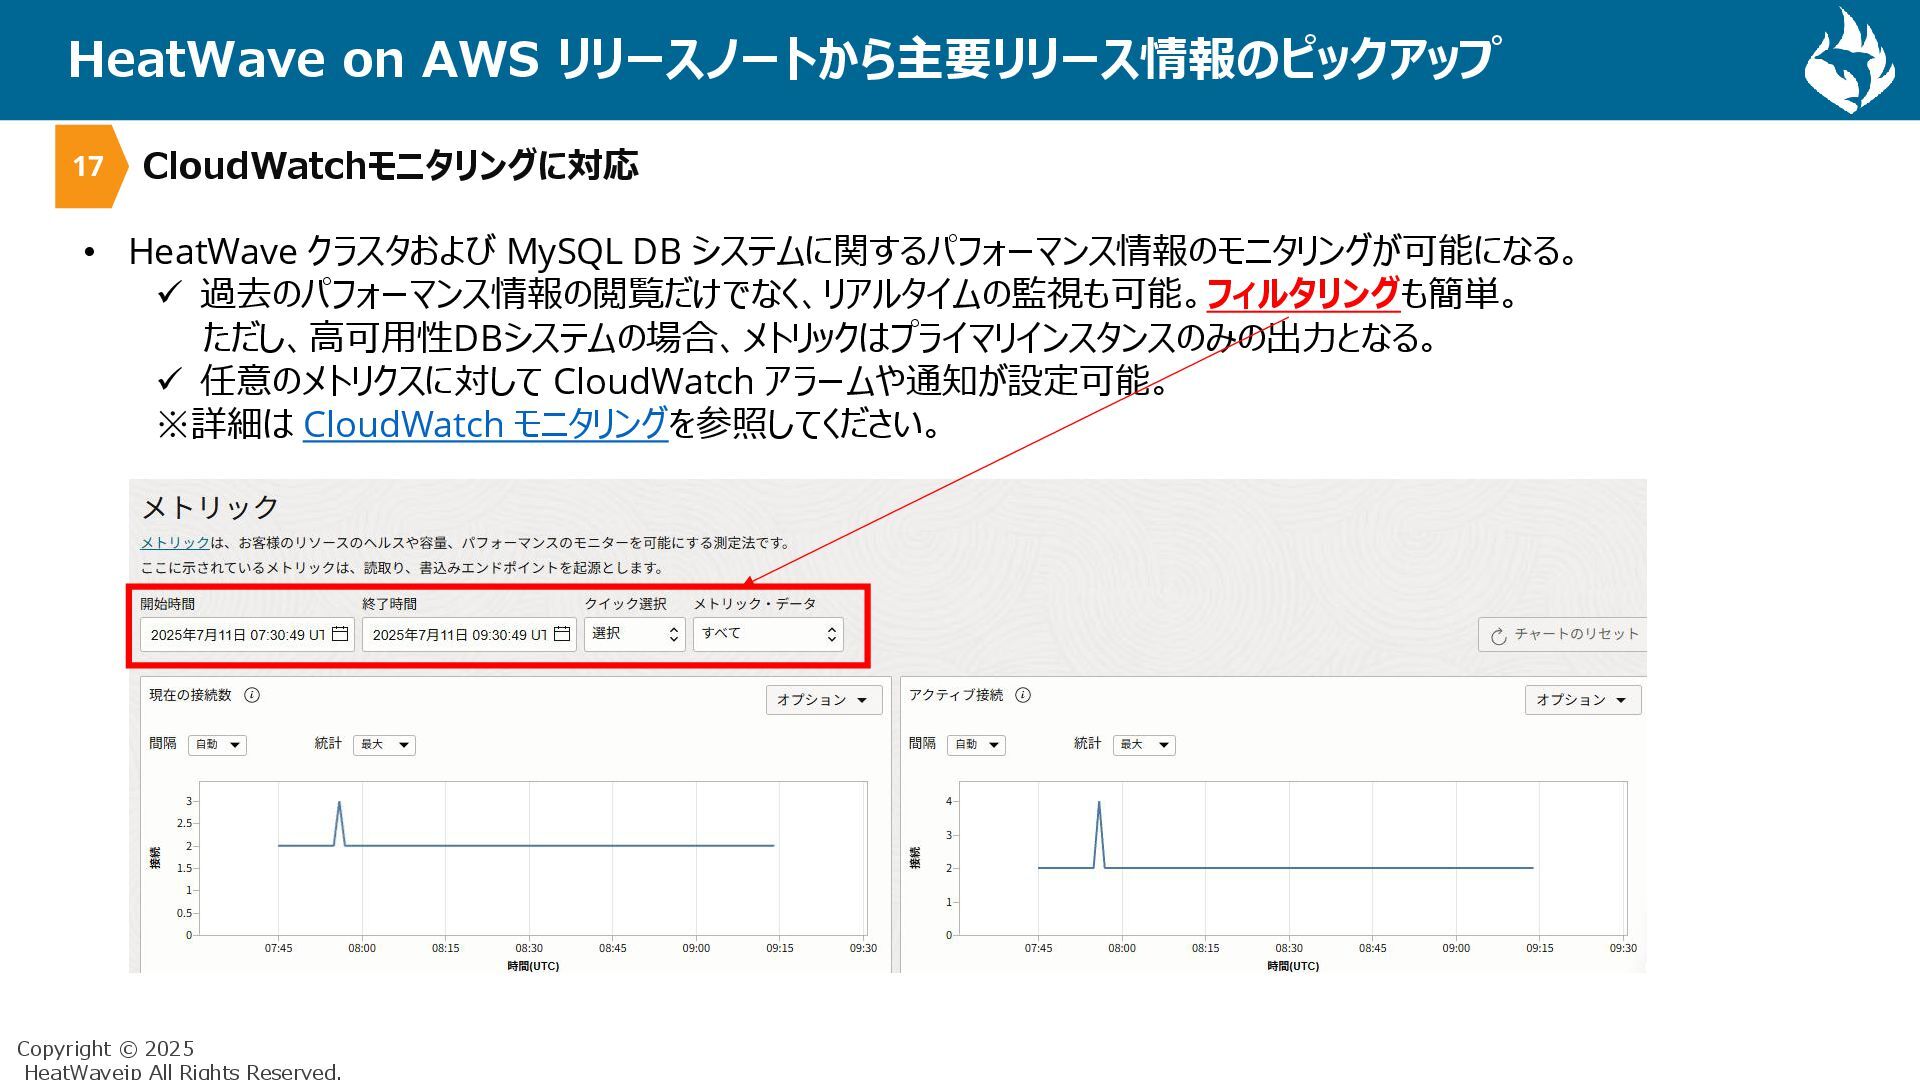
Task: Expand 統計 dropdown in 現在の接続数 chart
Action: pyautogui.click(x=384, y=745)
